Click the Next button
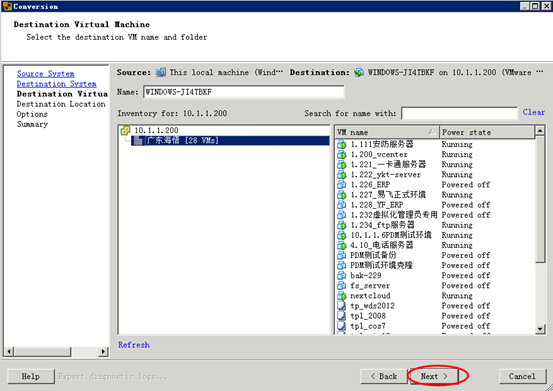 point(434,376)
